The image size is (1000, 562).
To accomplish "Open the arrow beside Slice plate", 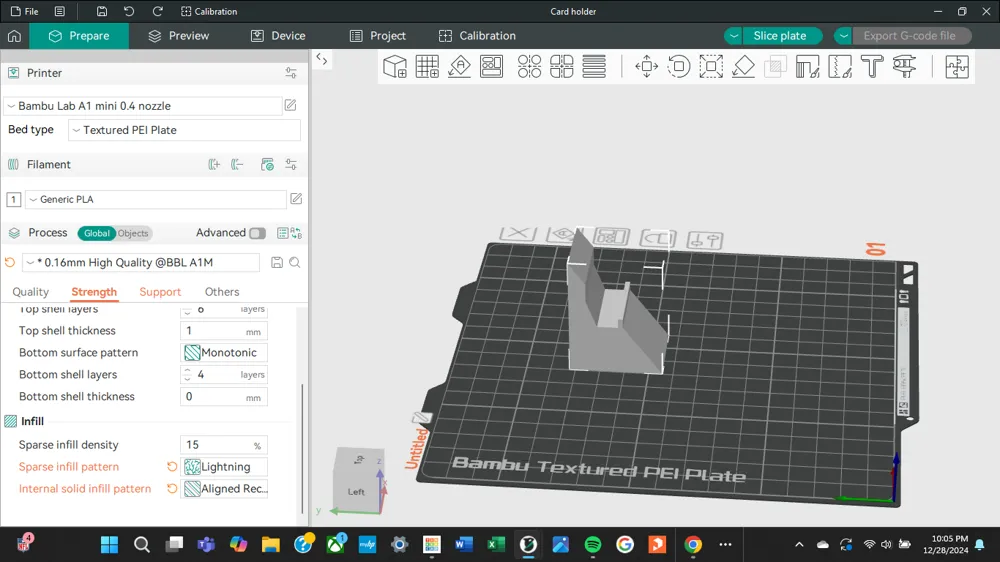I will coord(733,36).
